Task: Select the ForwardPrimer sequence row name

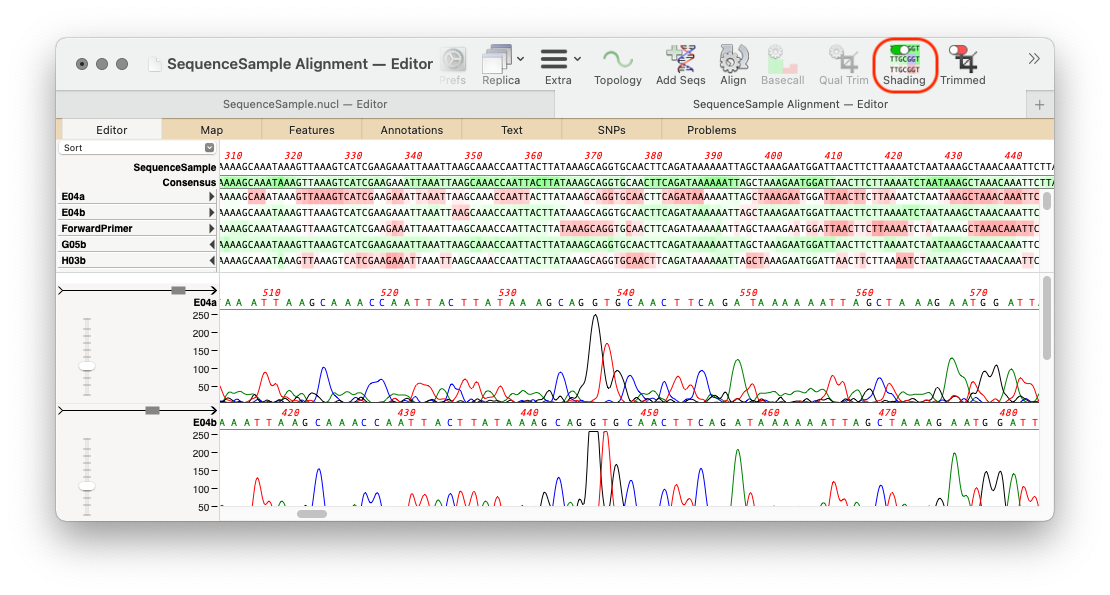Action: point(97,229)
